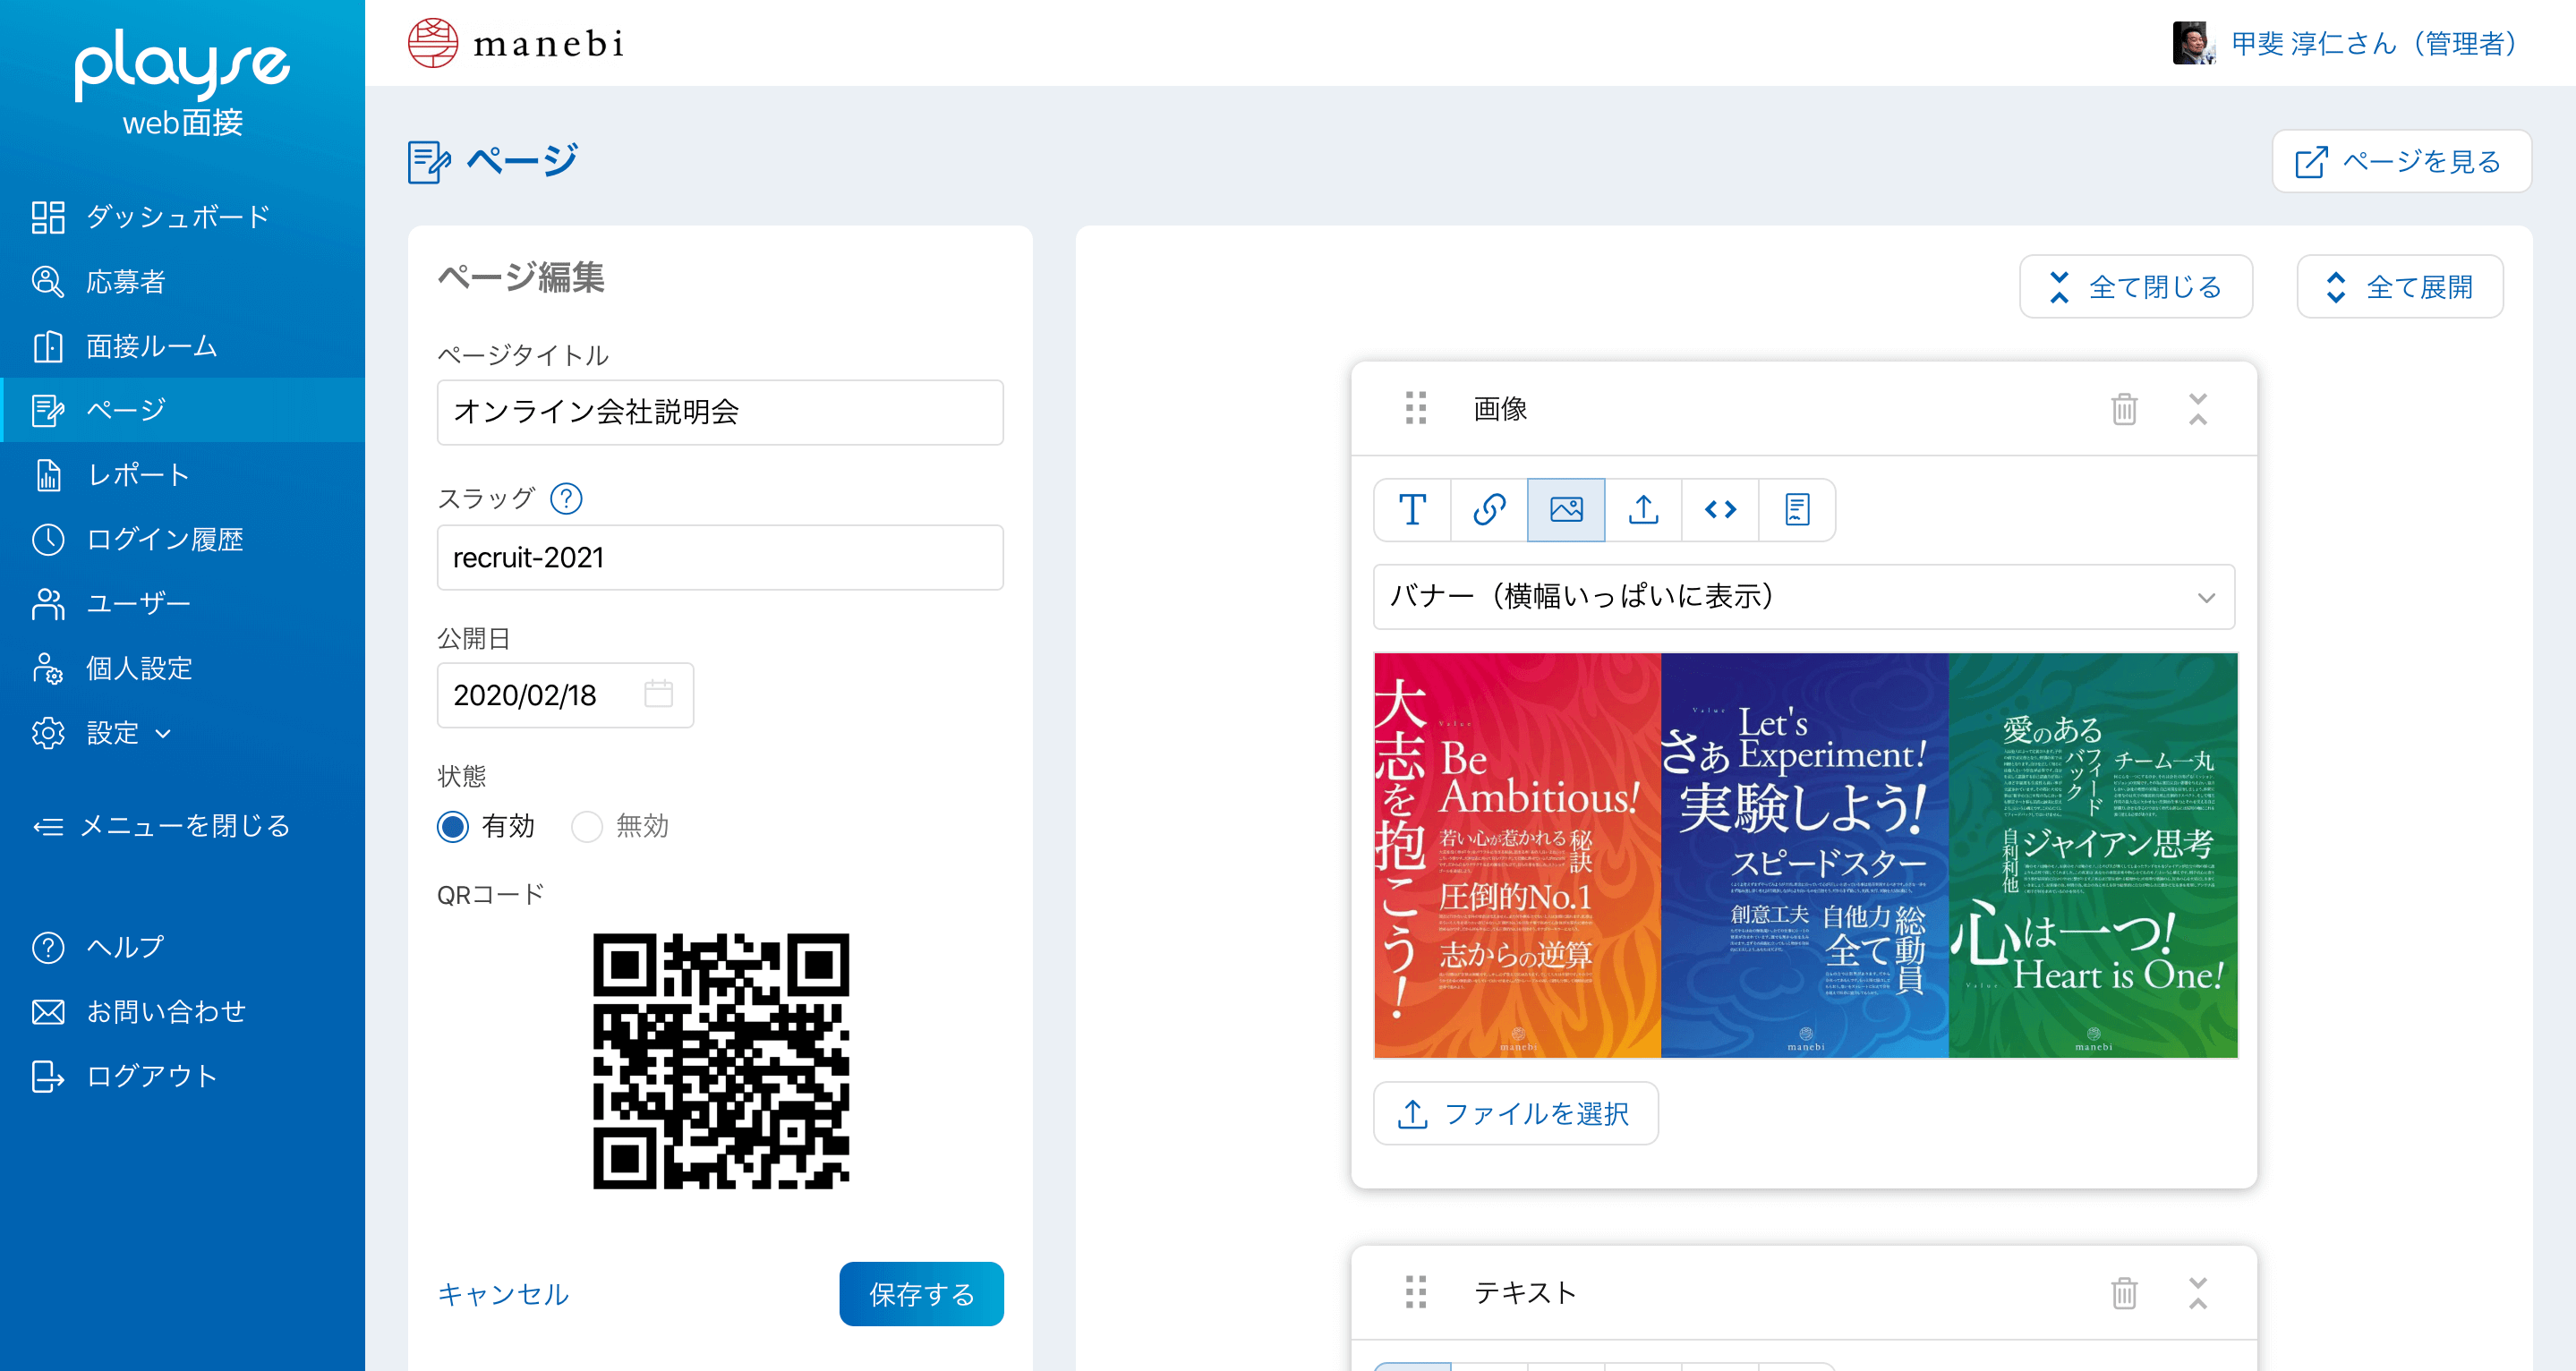2576x1371 pixels.
Task: Click the ページ編集 heading
Action: (x=521, y=277)
